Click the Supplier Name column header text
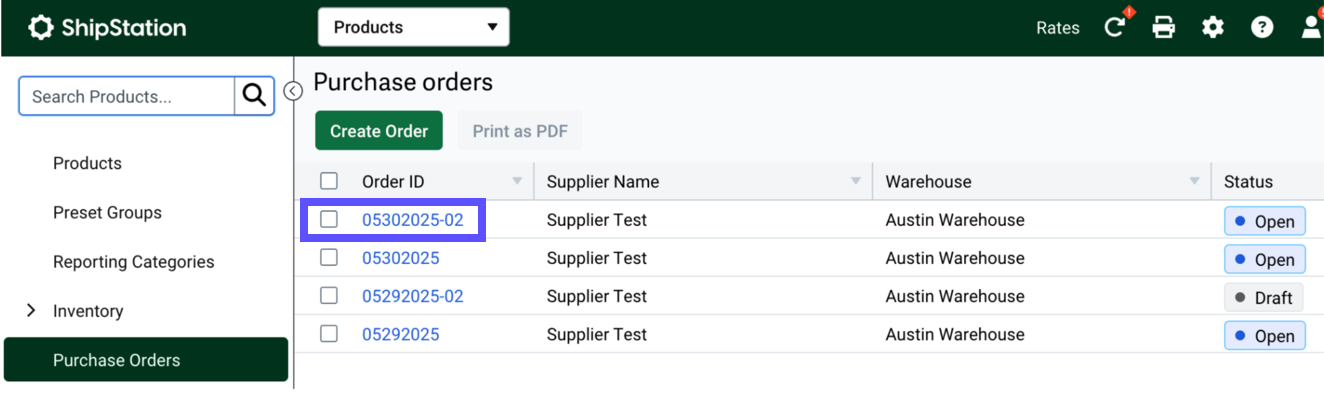This screenshot has width=1324, height=398. coord(603,182)
